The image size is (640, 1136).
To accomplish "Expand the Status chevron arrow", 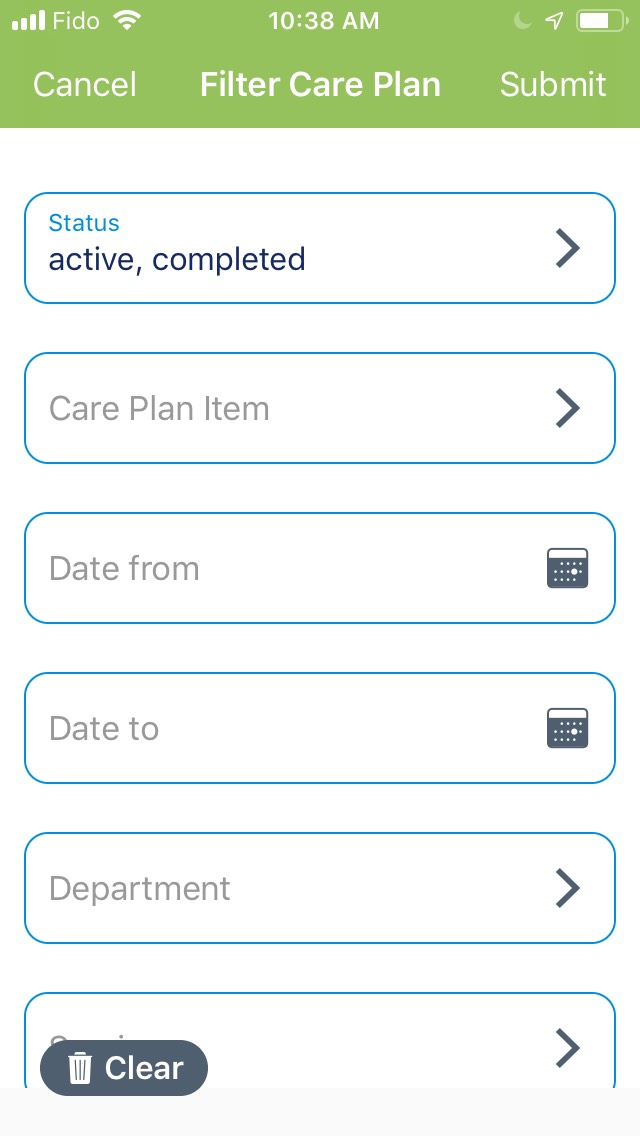I will (567, 248).
